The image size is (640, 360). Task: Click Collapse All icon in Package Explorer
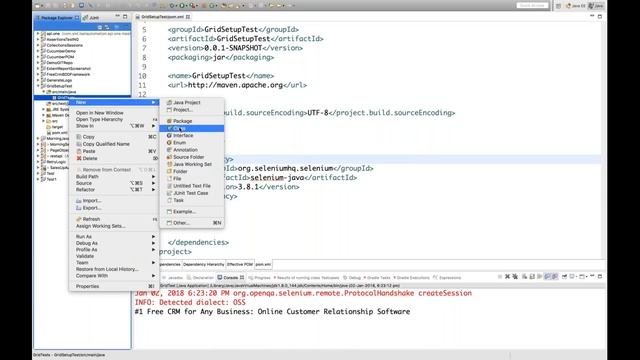click(x=100, y=27)
